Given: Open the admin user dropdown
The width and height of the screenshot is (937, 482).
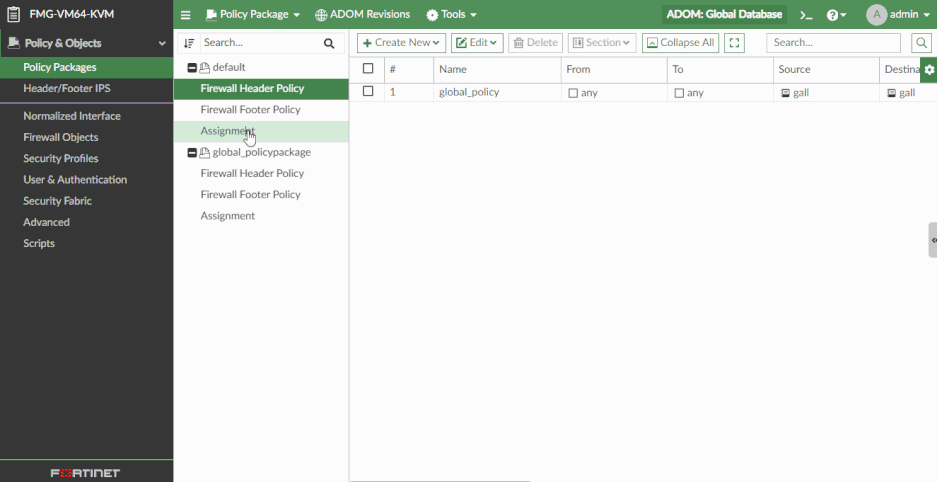Looking at the screenshot, I should [x=910, y=15].
